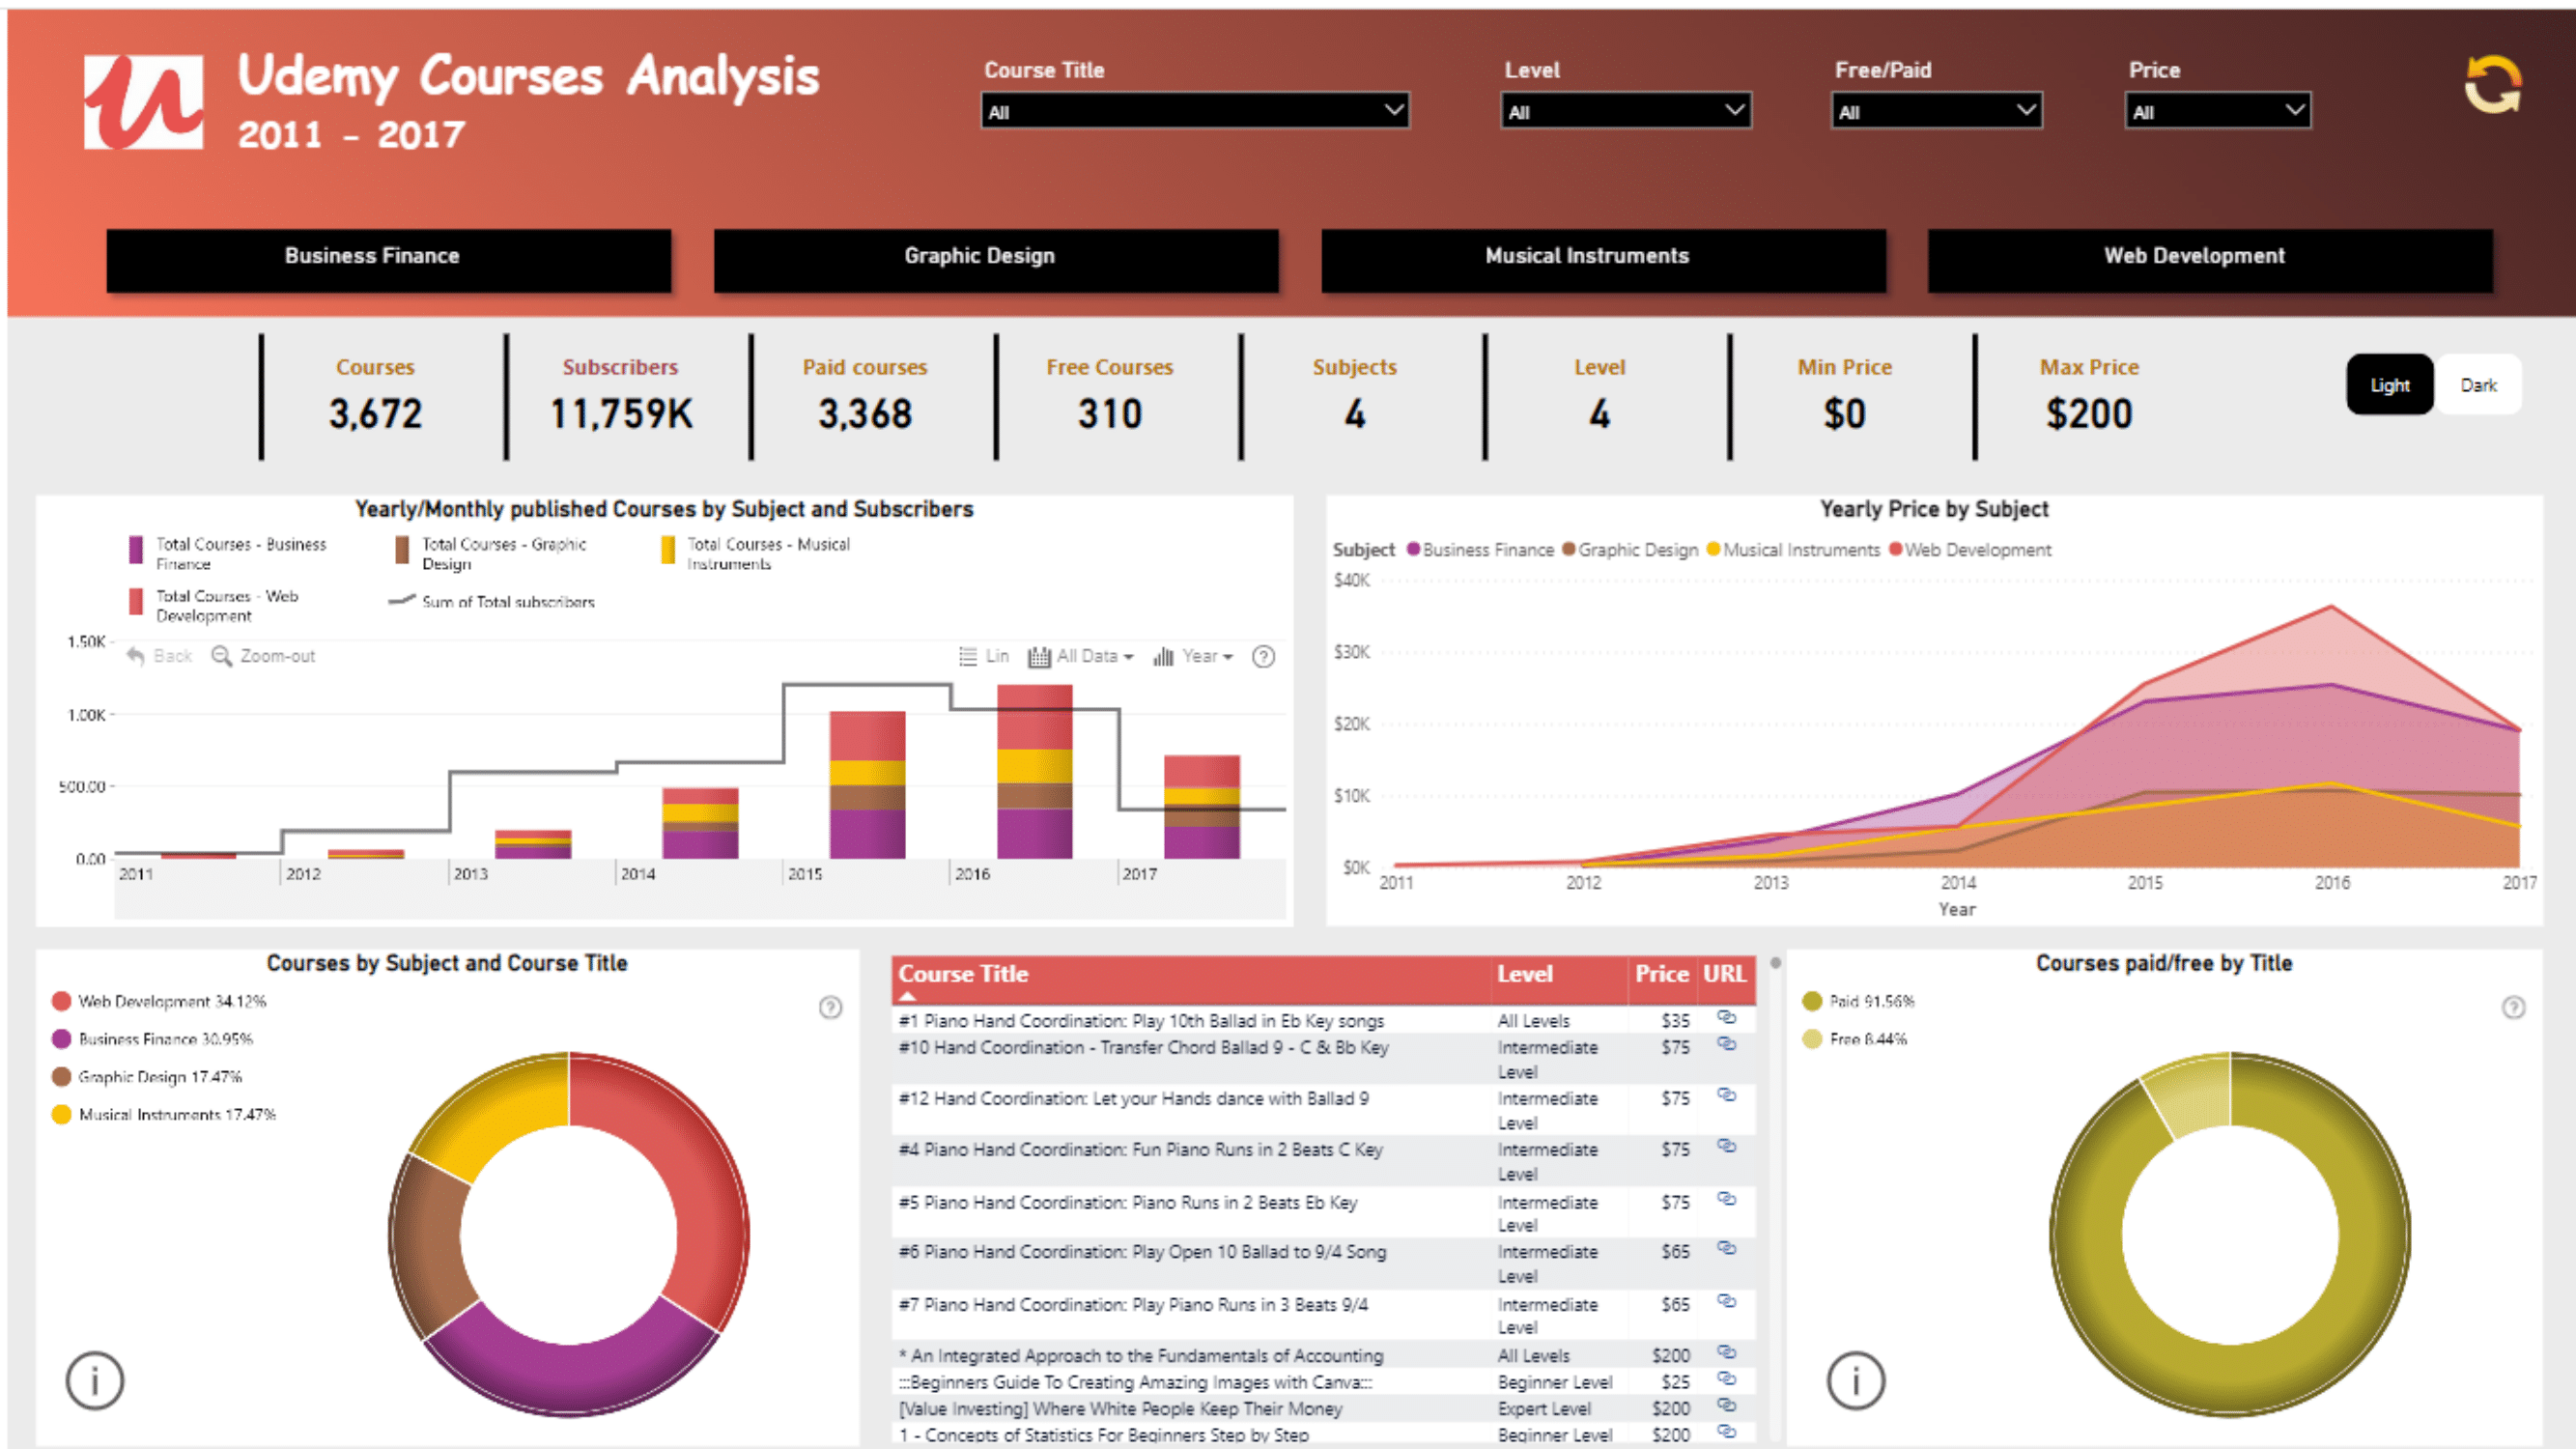This screenshot has width=2576, height=1449.
Task: Click Web Development legend swatch in donut
Action: point(61,1001)
